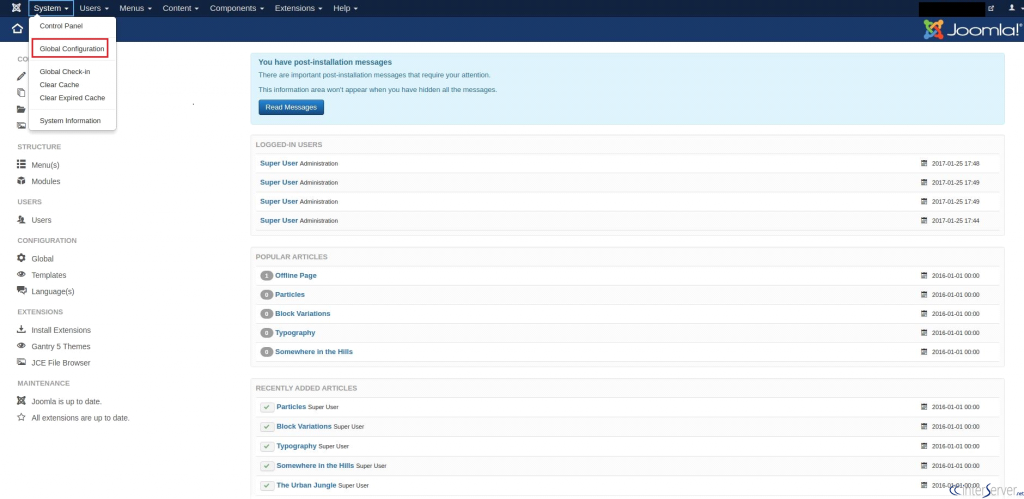Click the home icon in the blue header
The height and width of the screenshot is (499, 1024).
18,29
